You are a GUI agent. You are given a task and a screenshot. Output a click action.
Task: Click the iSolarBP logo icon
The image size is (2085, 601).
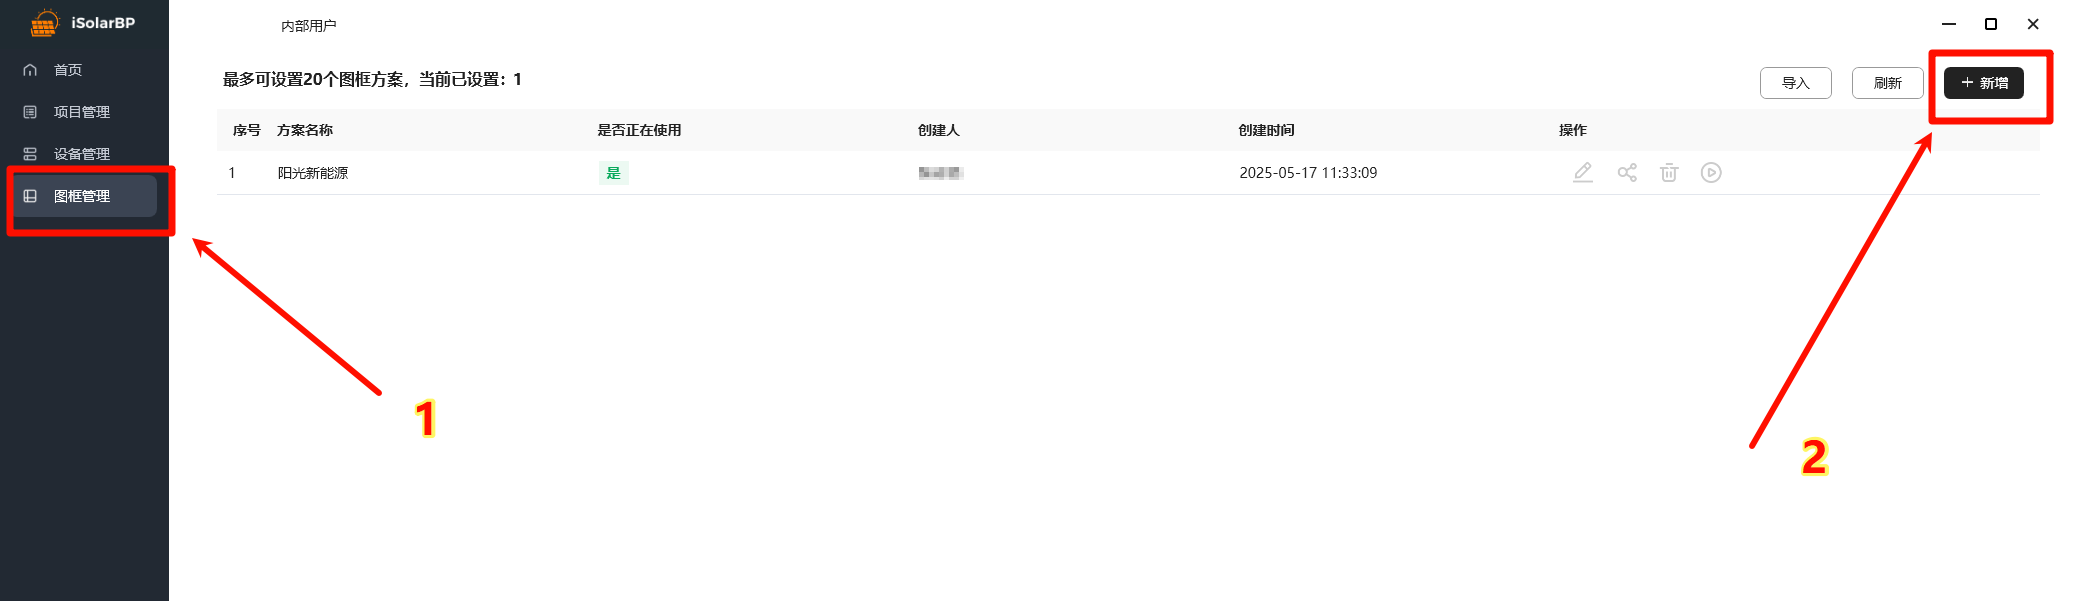[44, 23]
